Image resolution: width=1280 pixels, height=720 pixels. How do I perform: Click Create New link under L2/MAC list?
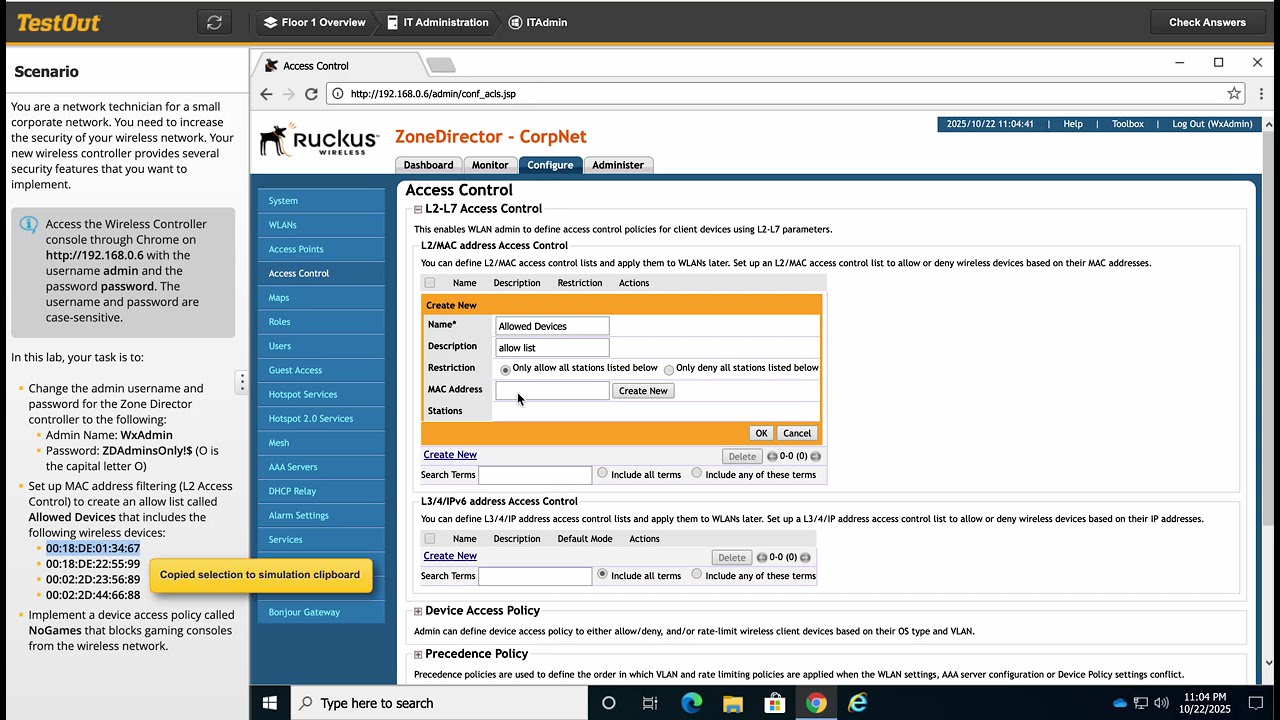click(450, 455)
